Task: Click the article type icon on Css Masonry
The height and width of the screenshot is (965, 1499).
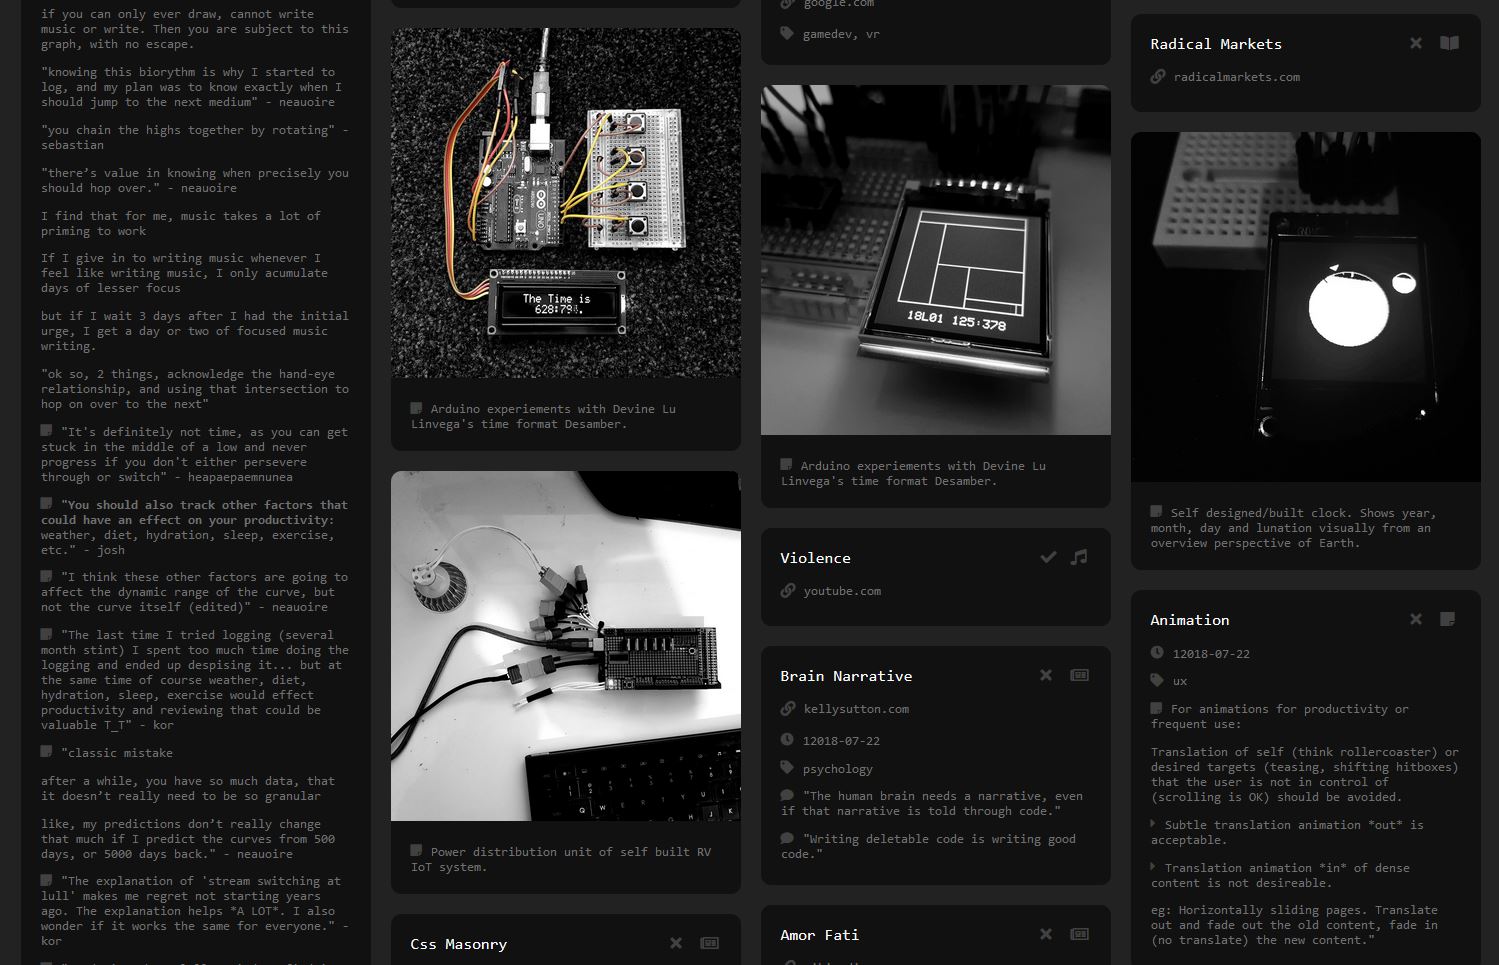Action: point(710,943)
